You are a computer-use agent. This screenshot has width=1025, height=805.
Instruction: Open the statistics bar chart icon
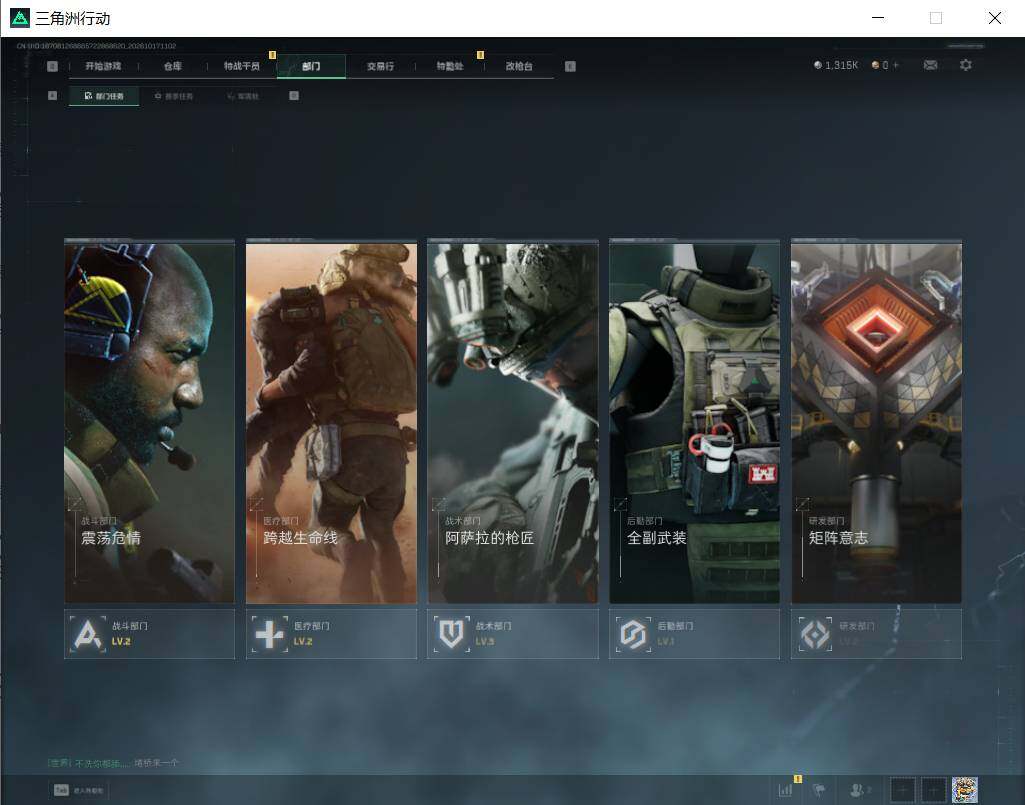pyautogui.click(x=786, y=790)
